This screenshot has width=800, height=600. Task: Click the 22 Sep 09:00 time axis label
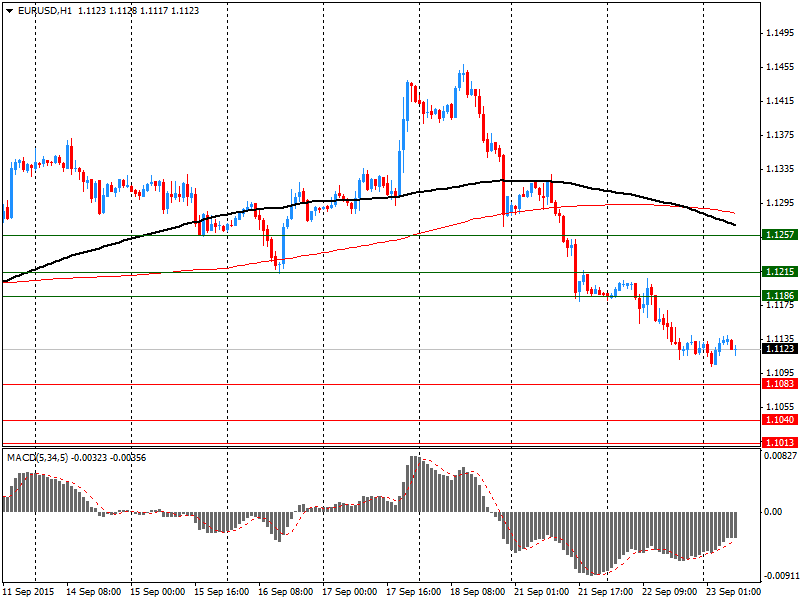pos(669,592)
